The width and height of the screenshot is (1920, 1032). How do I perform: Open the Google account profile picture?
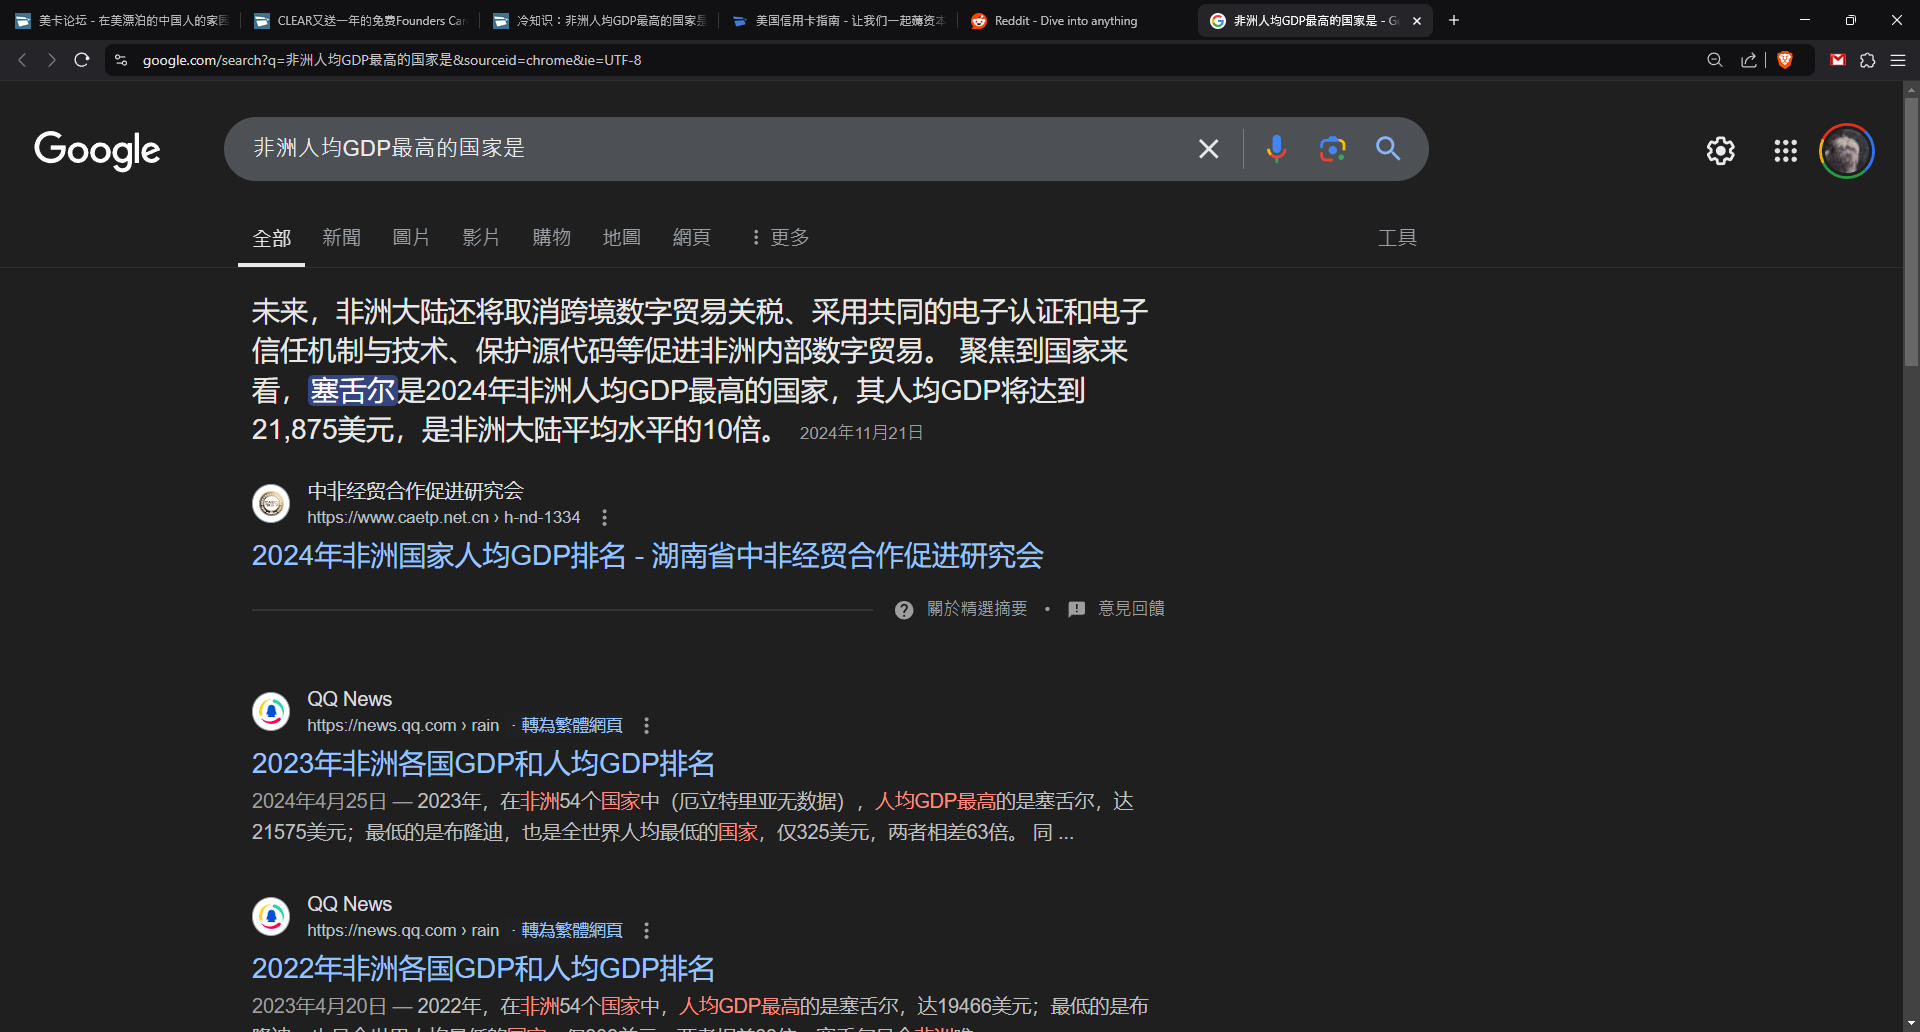coord(1845,151)
